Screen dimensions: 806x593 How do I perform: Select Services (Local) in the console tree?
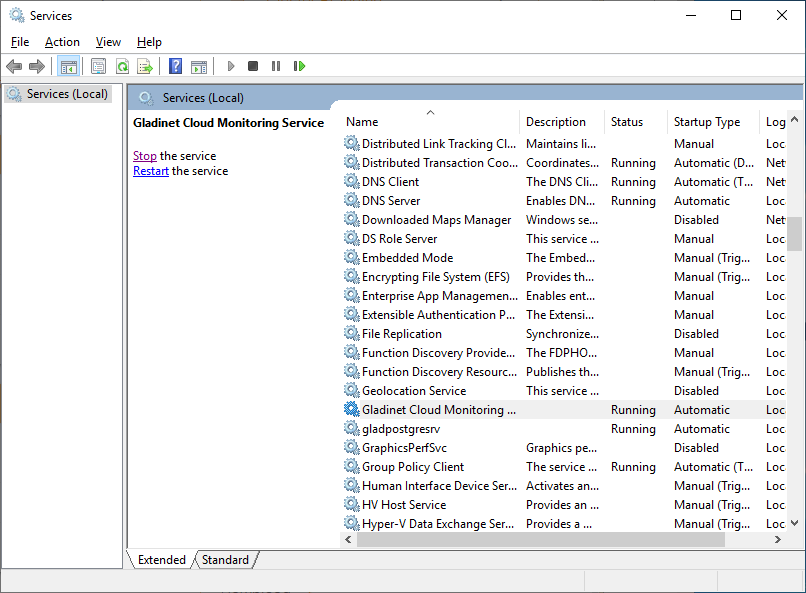(58, 94)
